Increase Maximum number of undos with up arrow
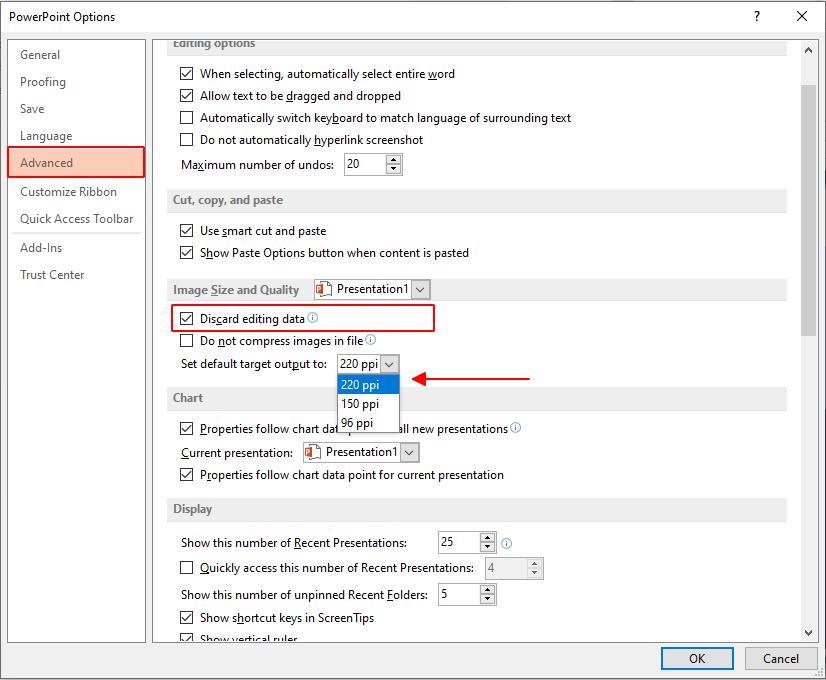826x680 pixels. click(x=394, y=159)
